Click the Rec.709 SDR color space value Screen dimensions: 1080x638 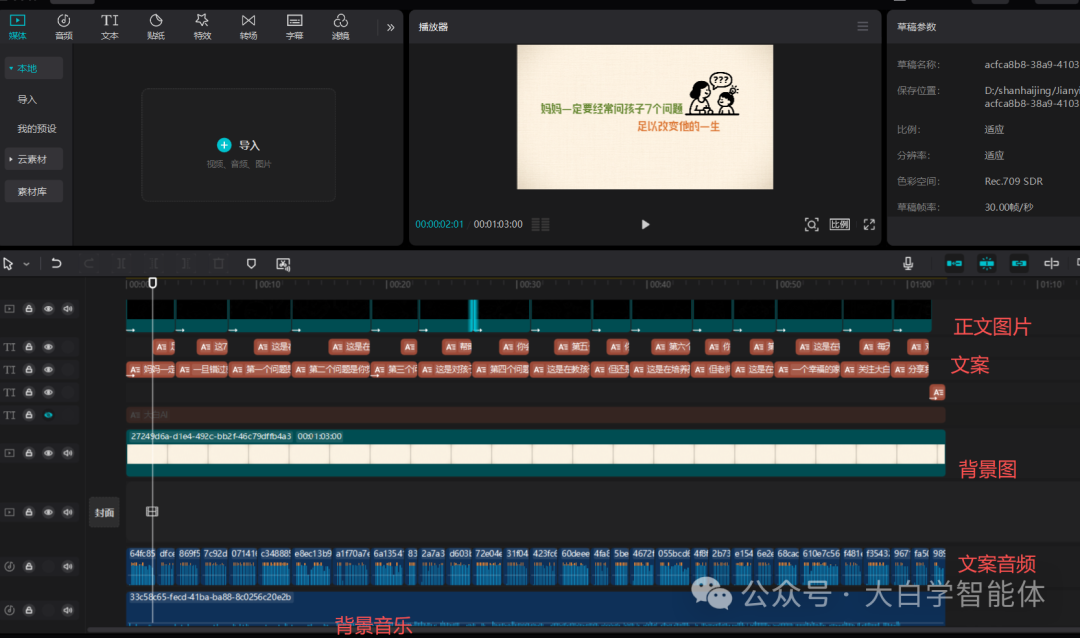pos(1013,181)
